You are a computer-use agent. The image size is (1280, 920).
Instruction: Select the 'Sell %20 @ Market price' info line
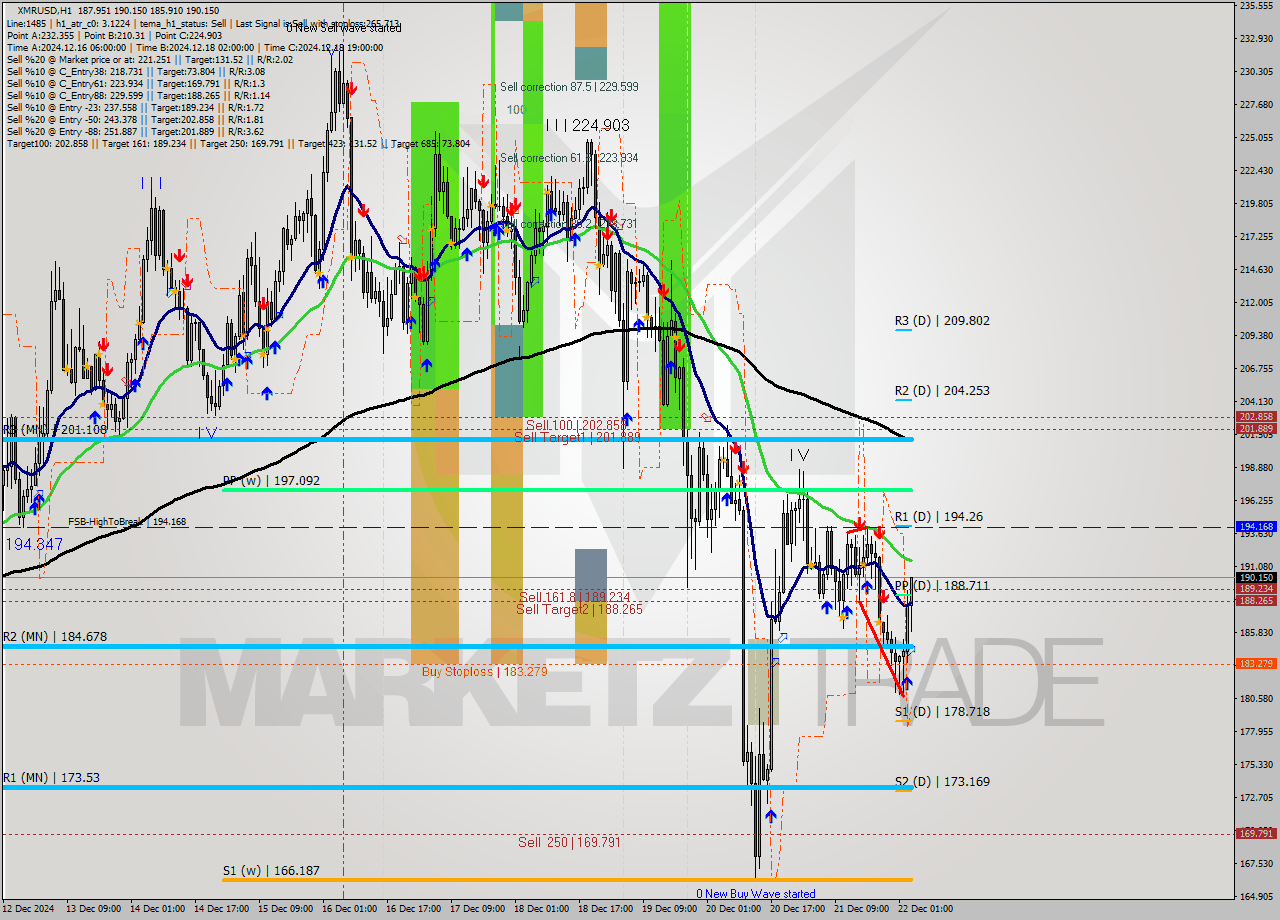pyautogui.click(x=150, y=59)
